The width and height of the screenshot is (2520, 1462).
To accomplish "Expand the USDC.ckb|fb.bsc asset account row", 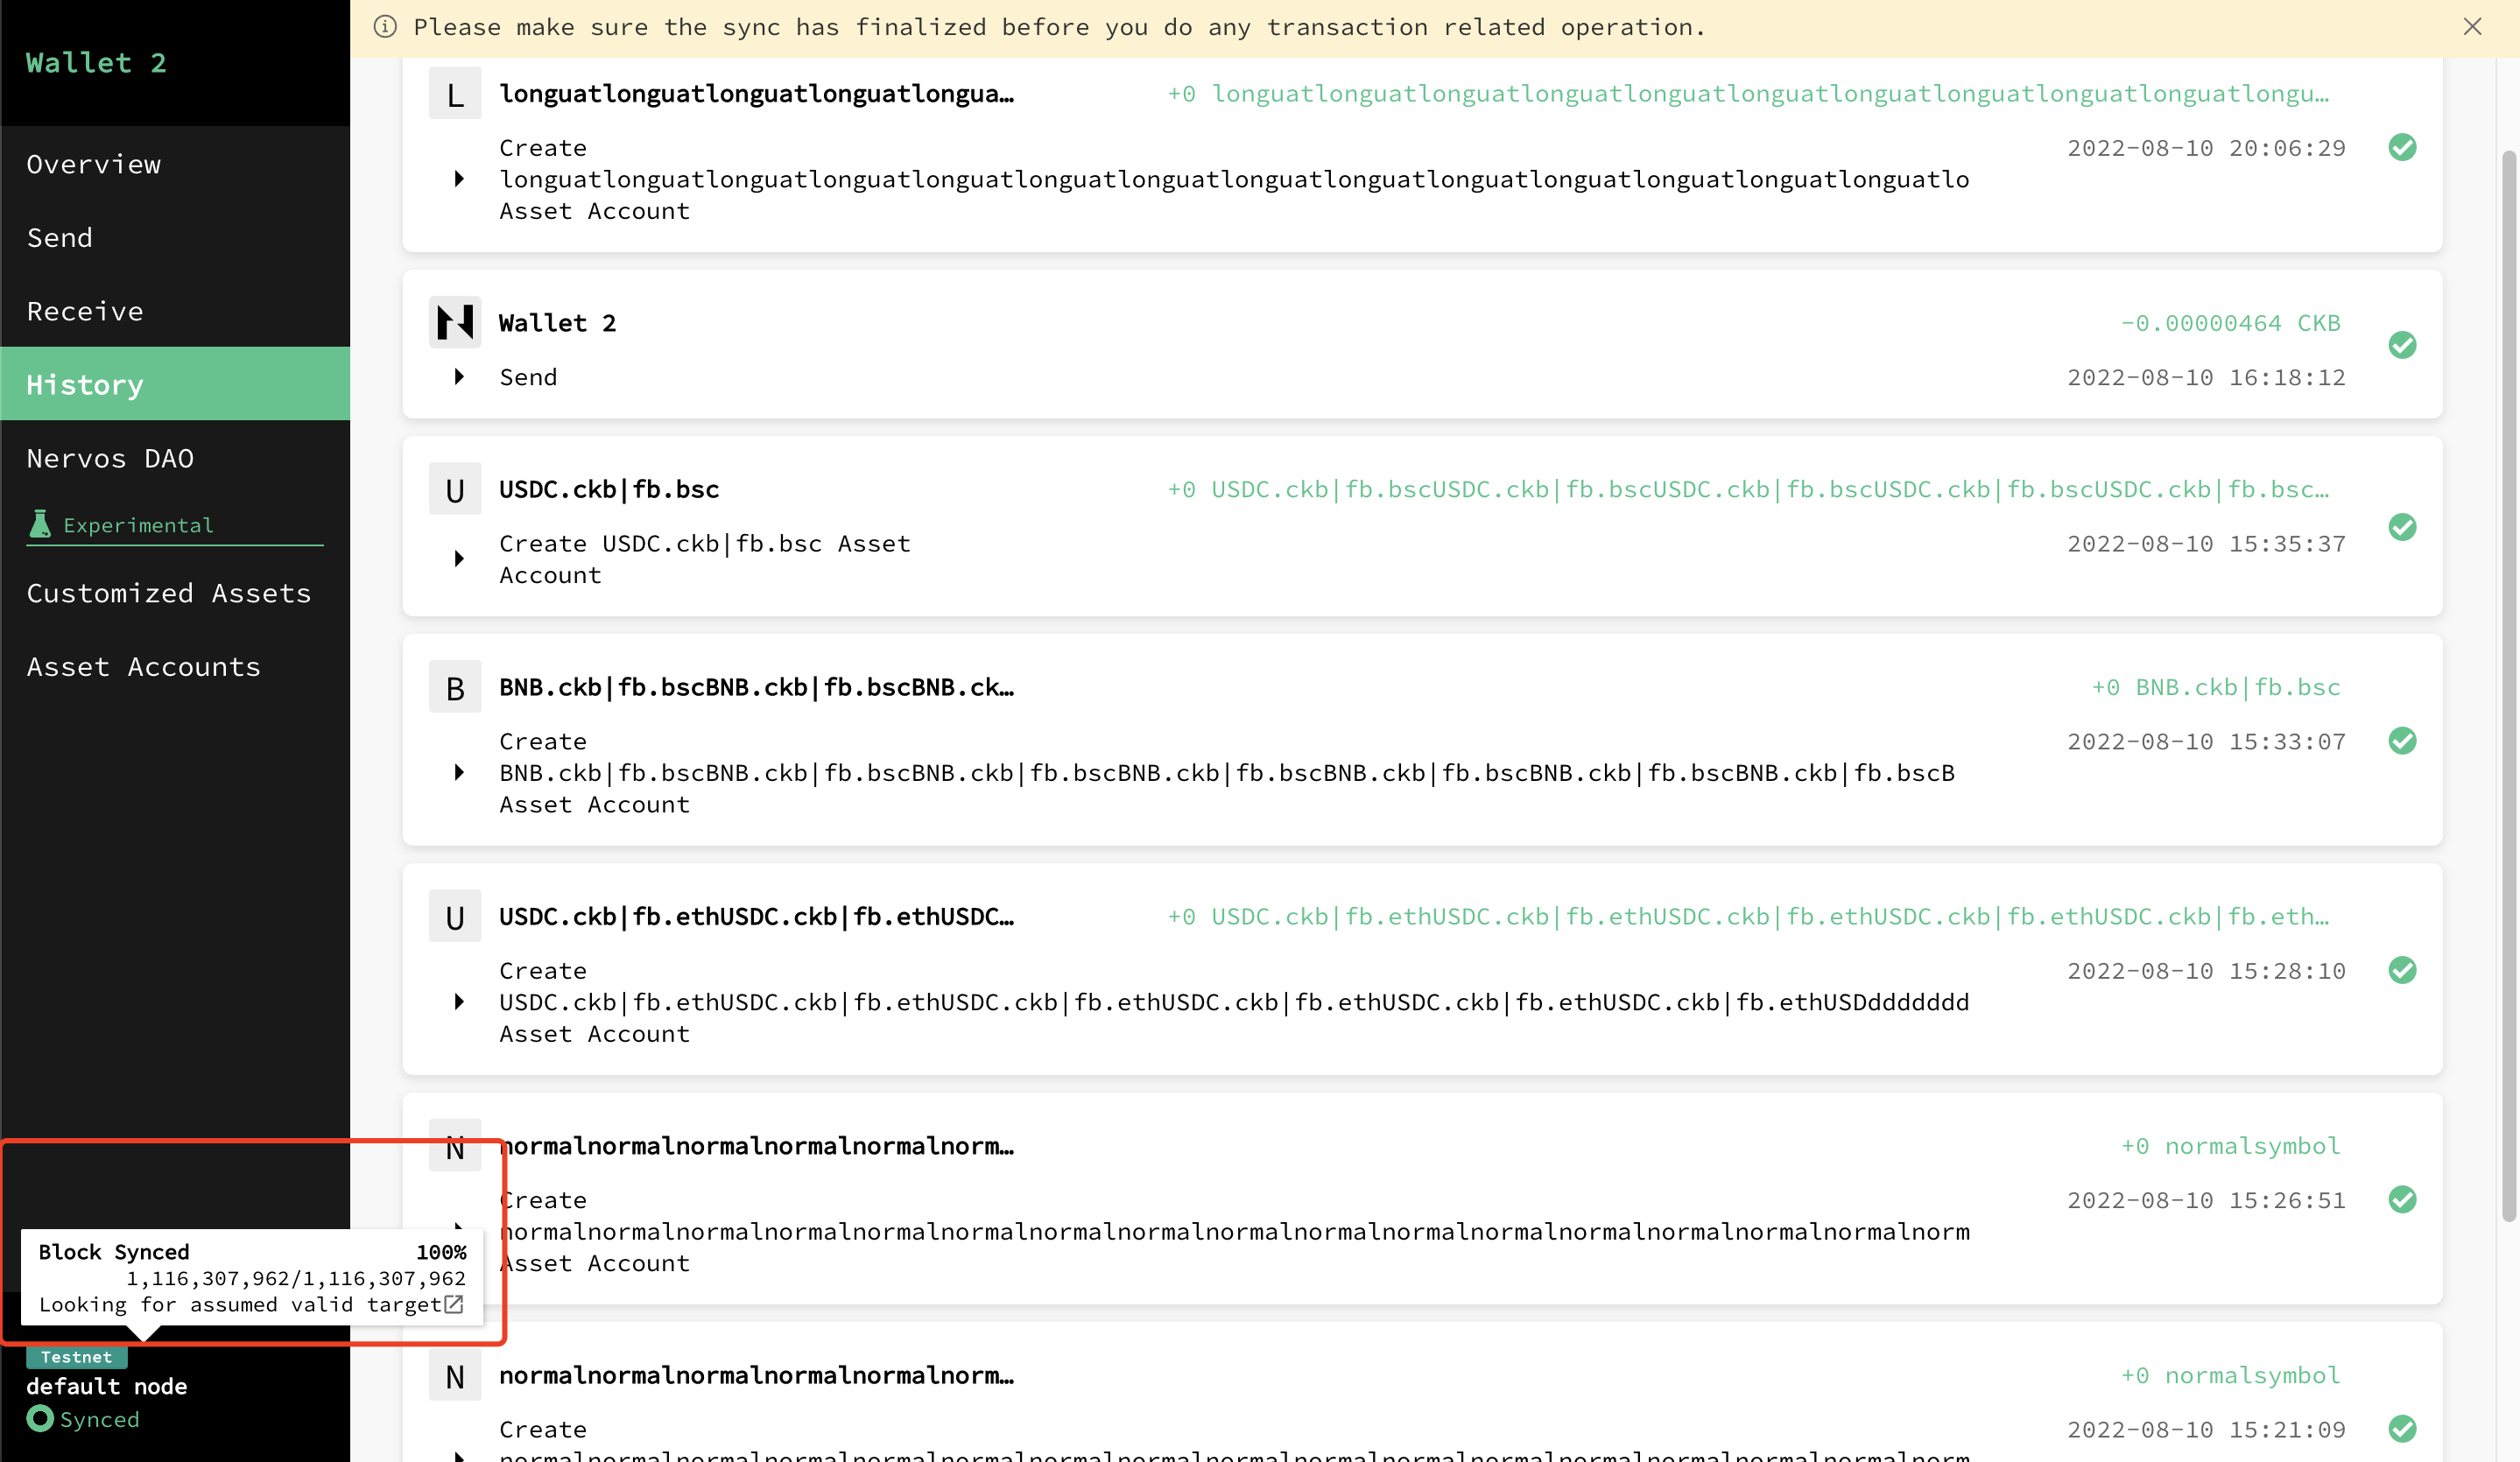I will pos(459,559).
